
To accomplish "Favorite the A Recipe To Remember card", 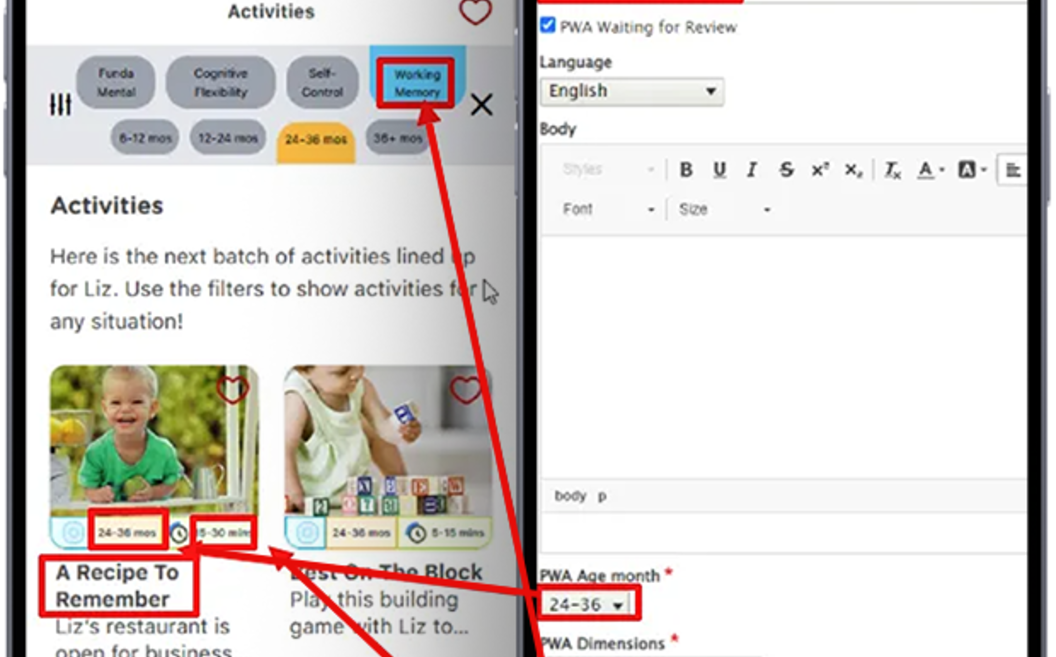I will point(233,389).
